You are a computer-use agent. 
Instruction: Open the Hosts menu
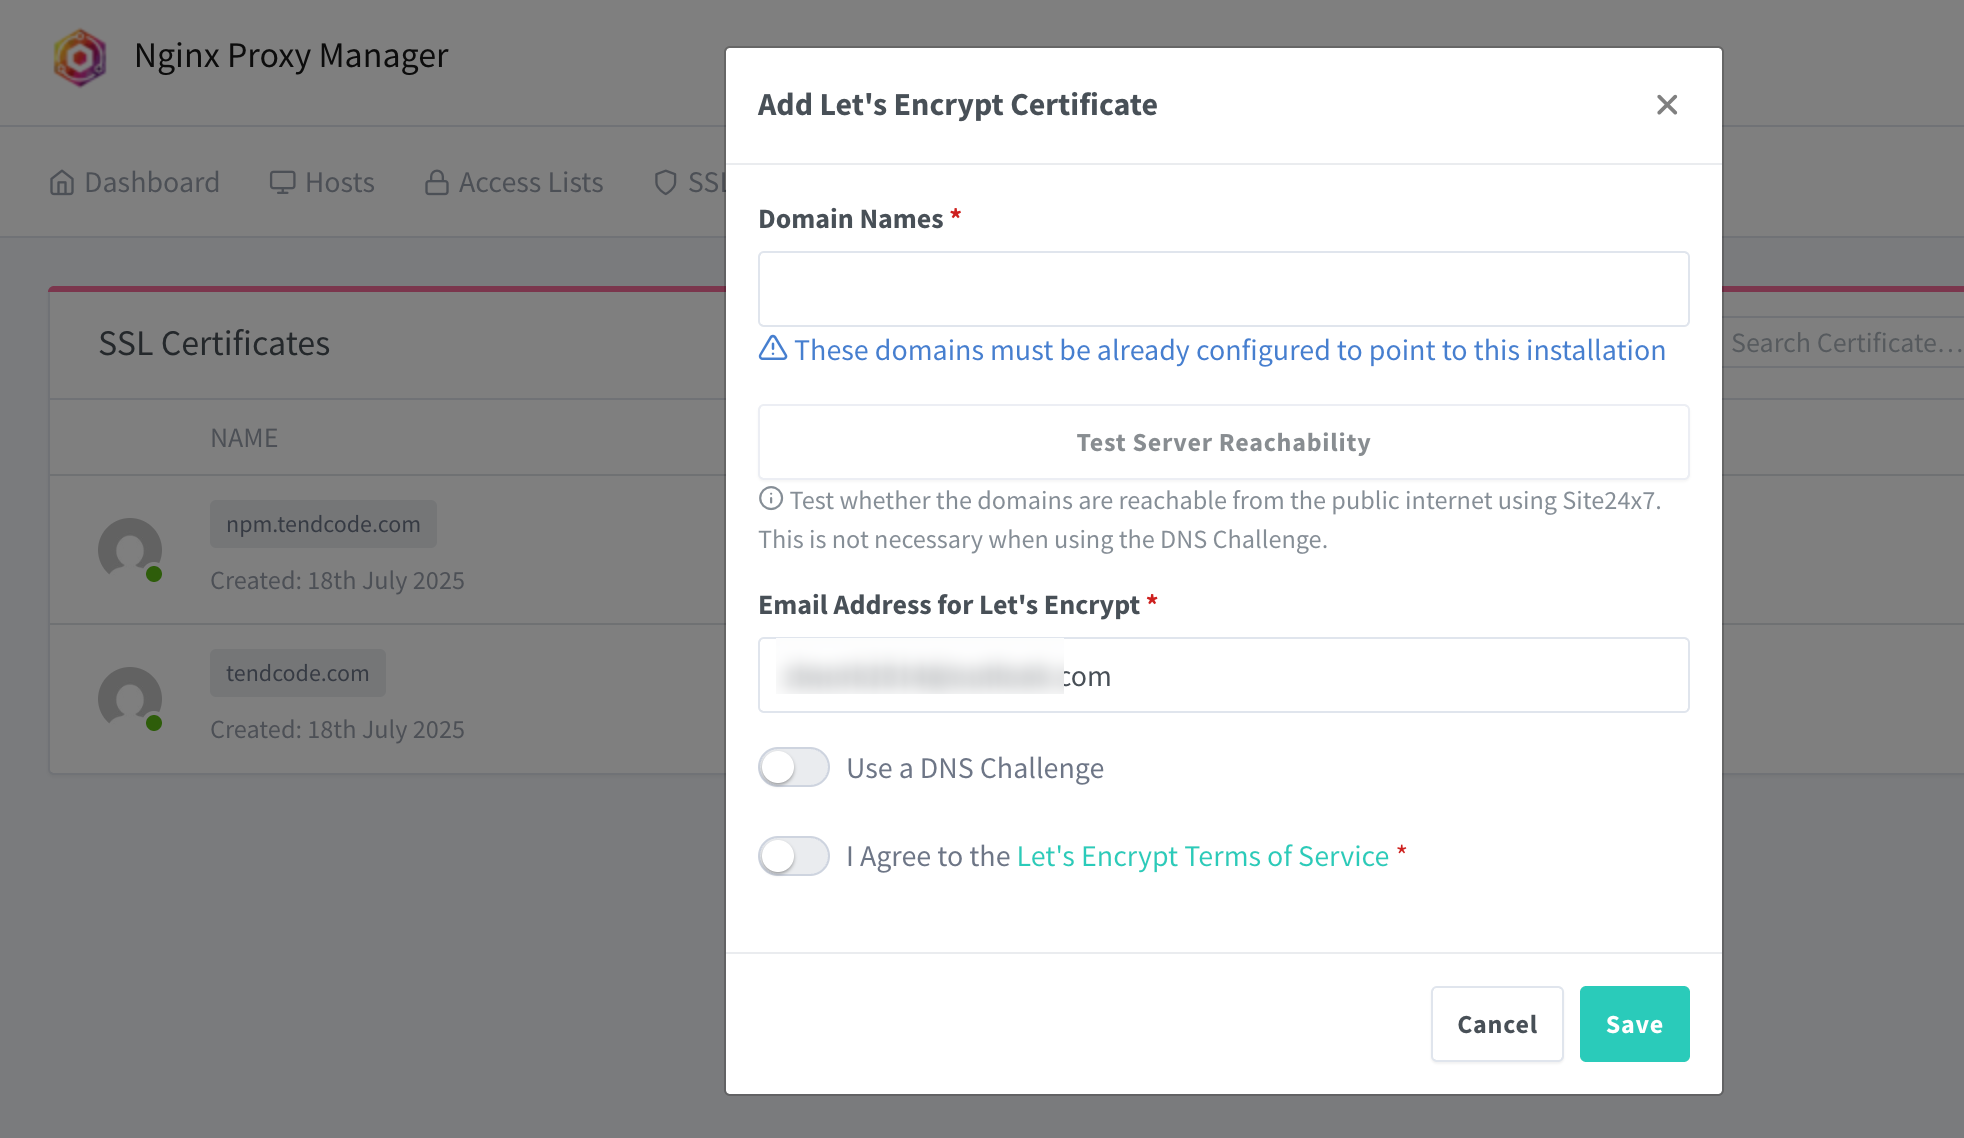point(321,182)
